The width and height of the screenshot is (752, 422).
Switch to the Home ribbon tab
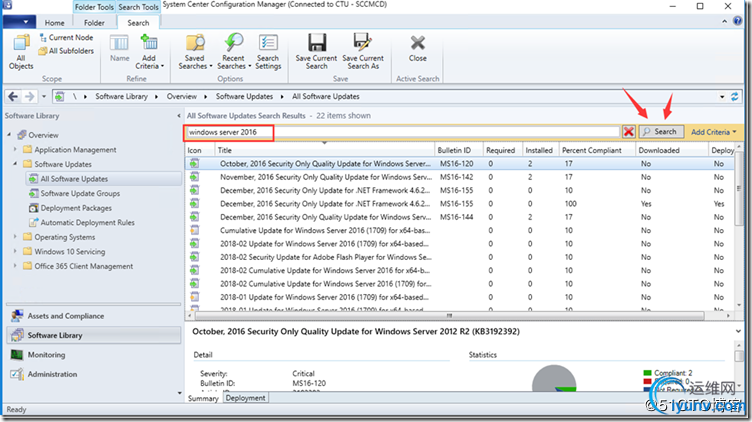point(55,22)
